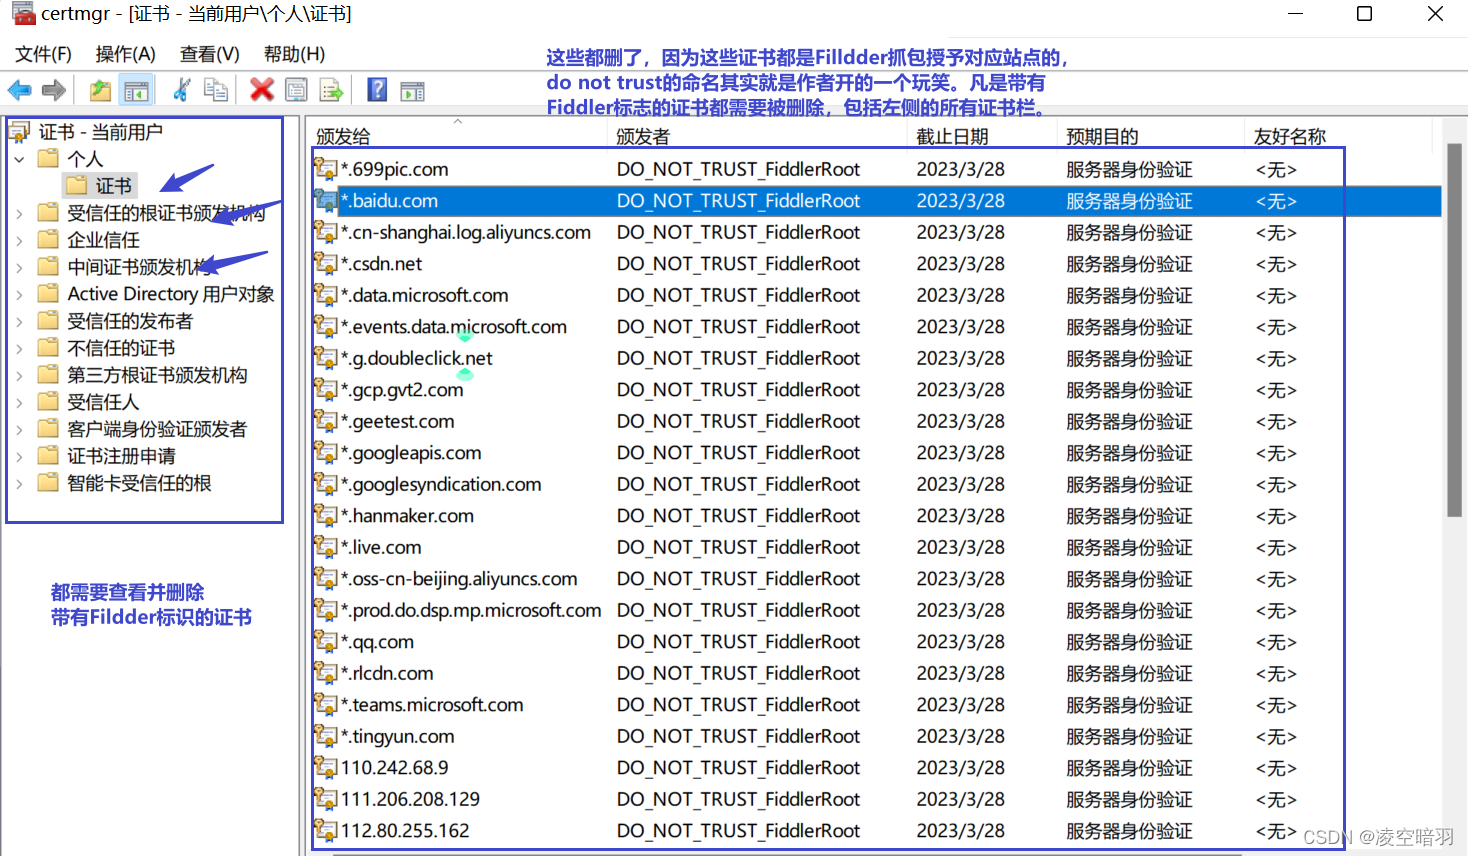
Task: Click the certificate icon of 110.242.68.9
Action: point(325,767)
